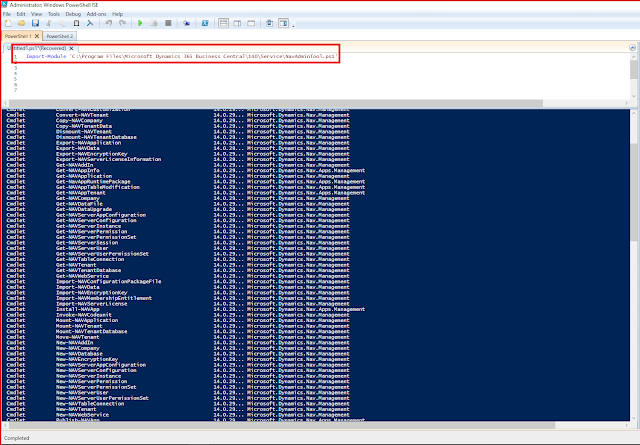Clear the console pane with the brush icon

[x=90, y=23]
